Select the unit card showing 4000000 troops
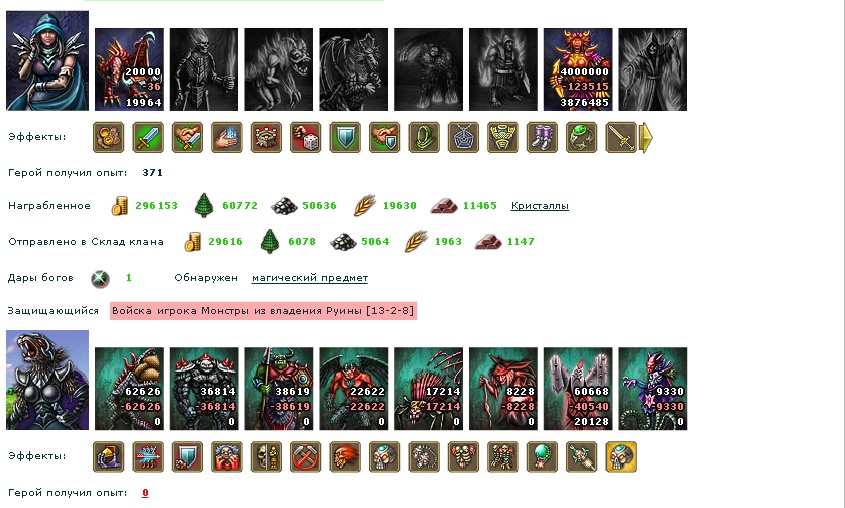Screen dimensions: 845x508 pyautogui.click(x=578, y=69)
